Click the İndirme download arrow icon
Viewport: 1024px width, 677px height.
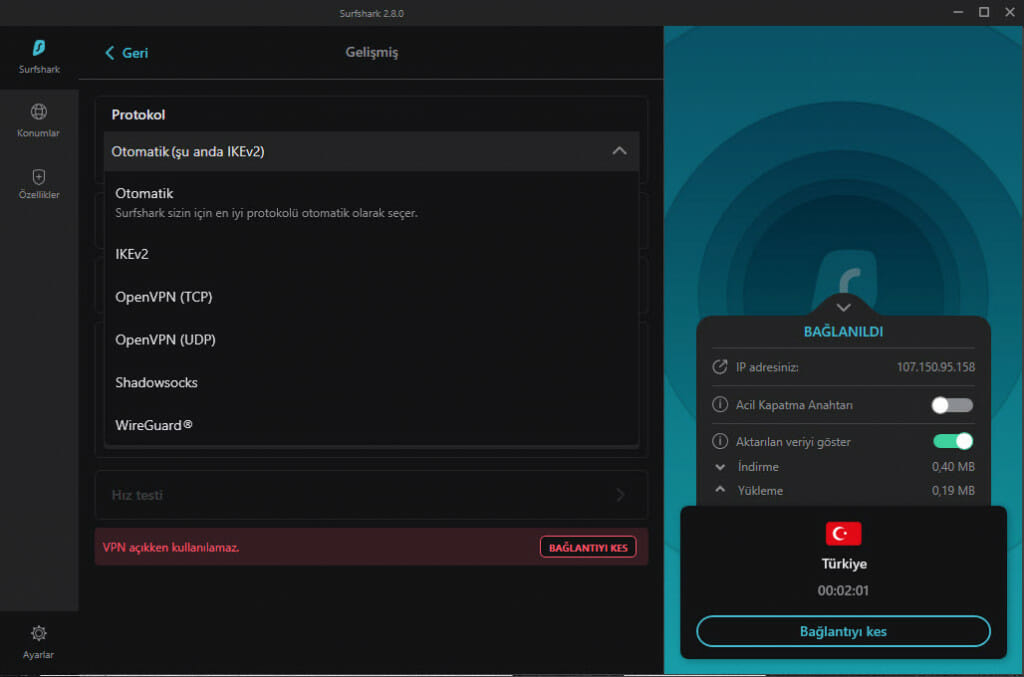tap(720, 467)
